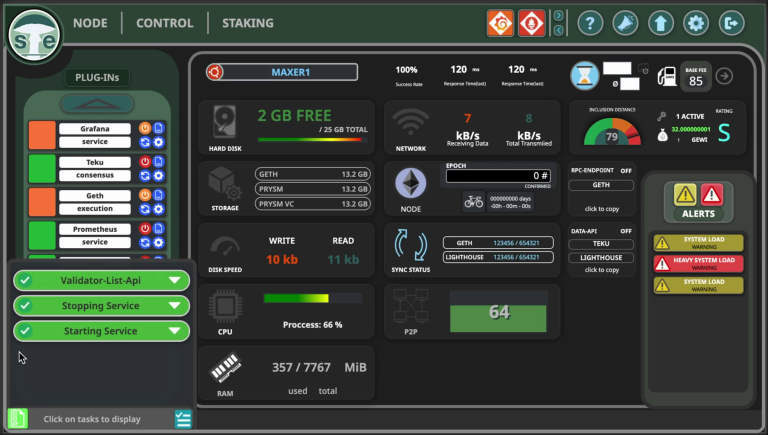768x435 pixels.
Task: Click the red critical alerts icon
Action: tap(712, 194)
